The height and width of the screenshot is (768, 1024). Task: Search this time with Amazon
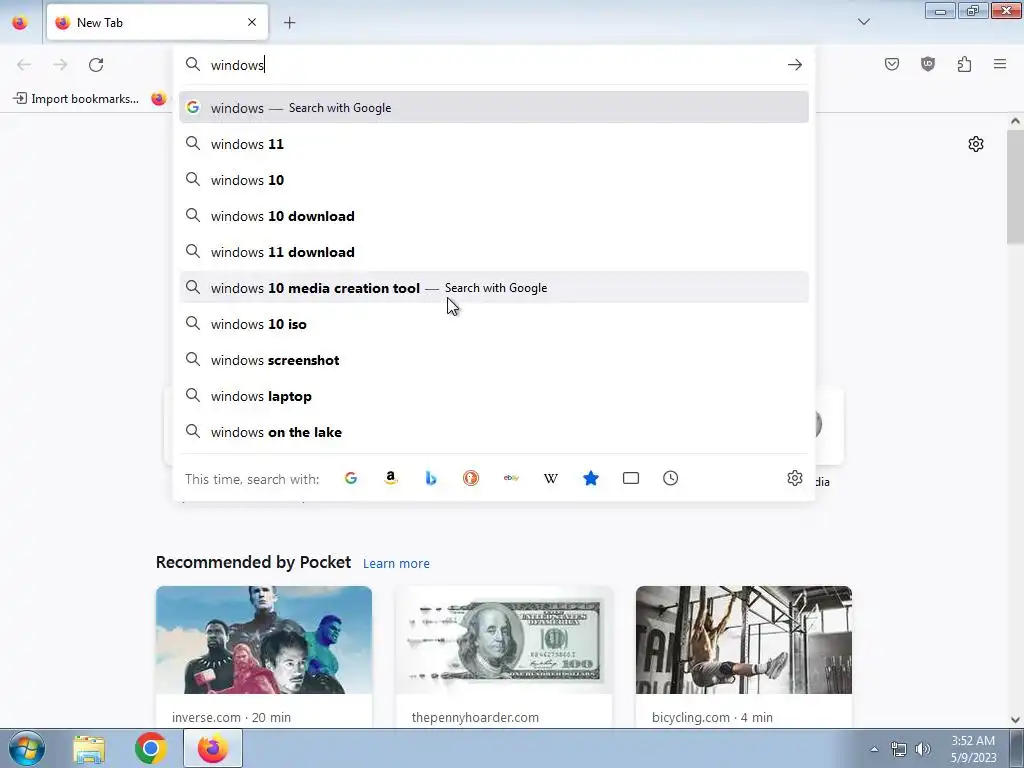coord(391,479)
